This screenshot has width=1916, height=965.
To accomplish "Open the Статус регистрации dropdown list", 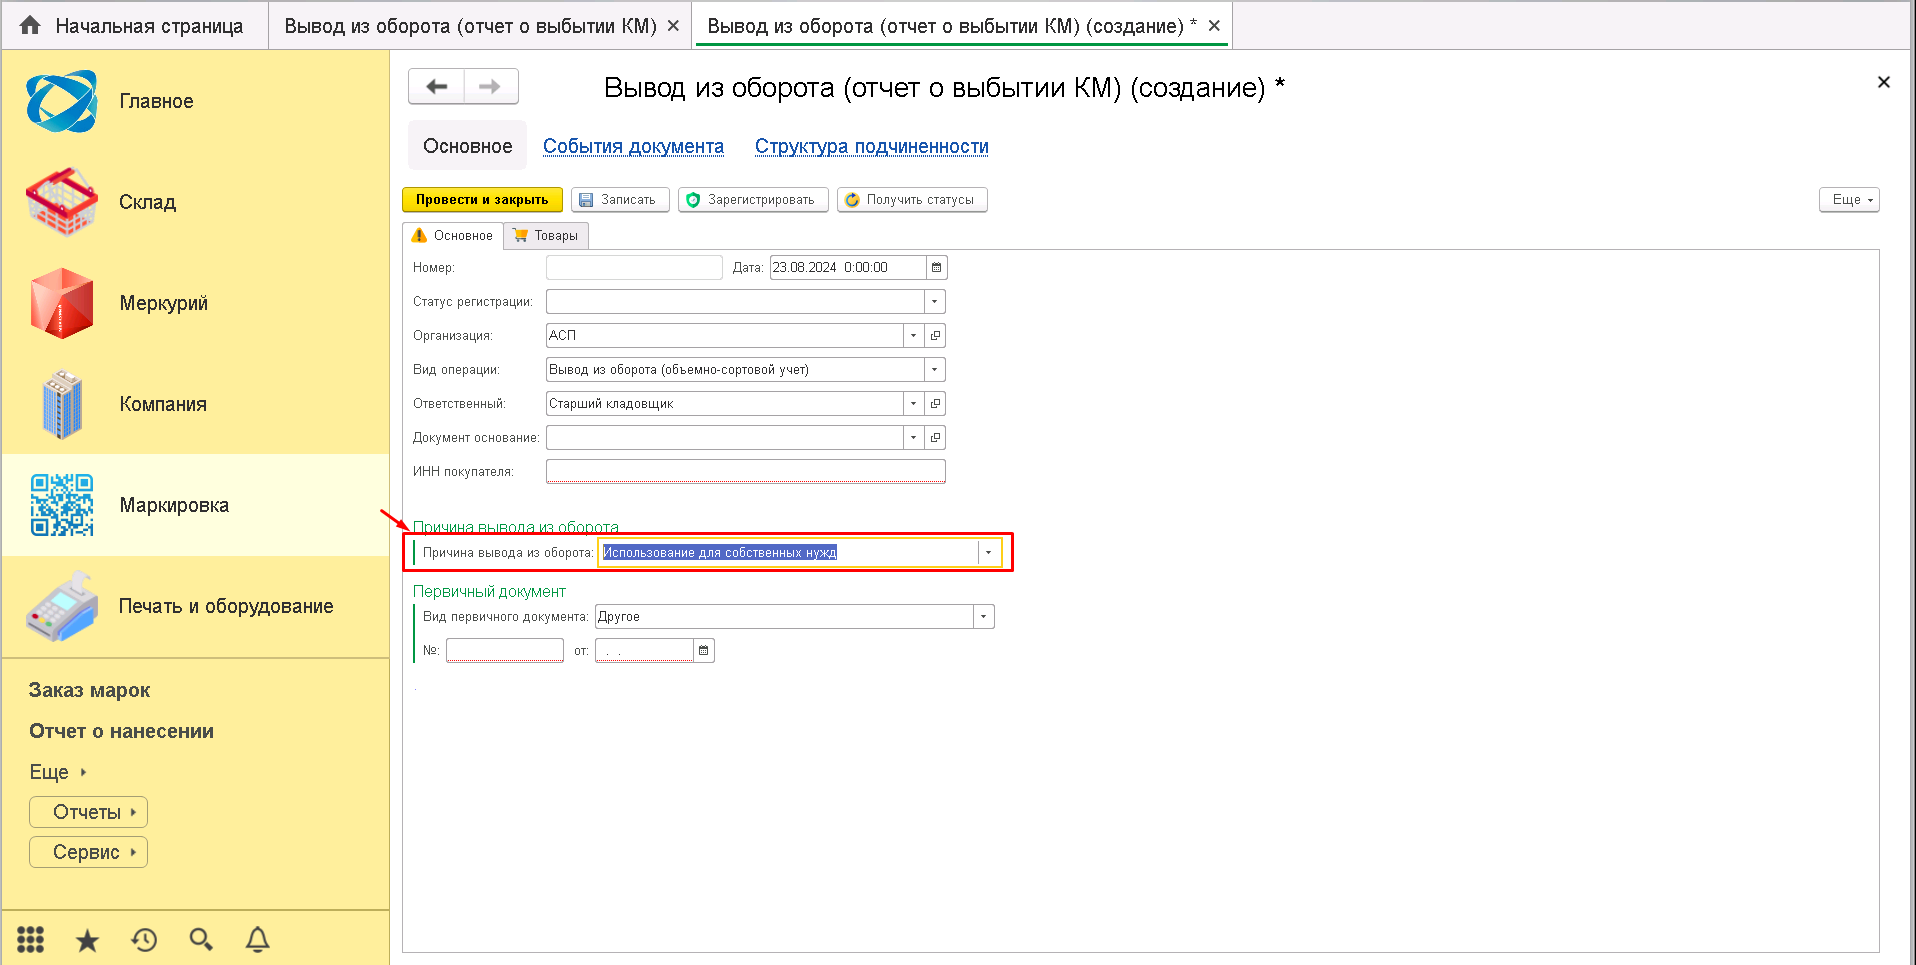I will tap(934, 302).
